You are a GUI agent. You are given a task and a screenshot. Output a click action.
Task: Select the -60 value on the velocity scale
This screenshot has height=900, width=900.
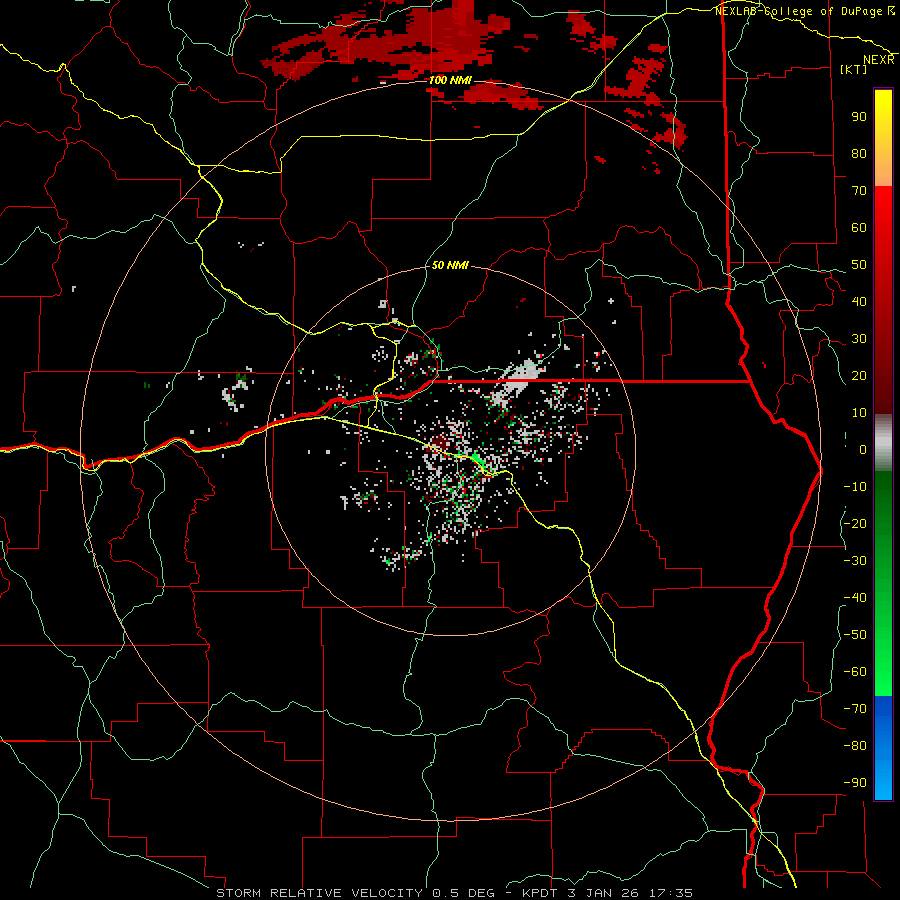(x=855, y=672)
